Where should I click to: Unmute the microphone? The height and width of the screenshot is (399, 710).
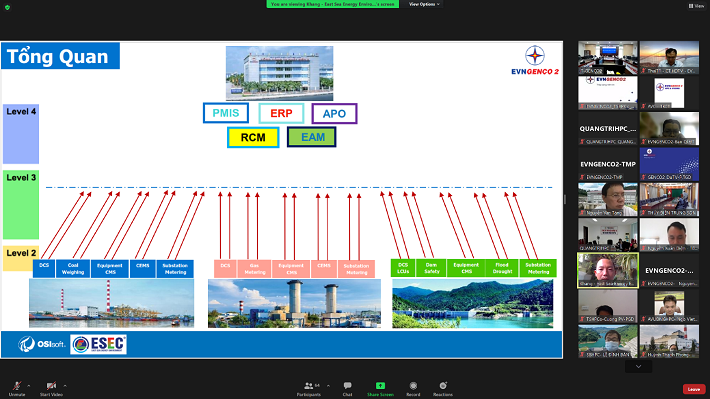[17, 389]
